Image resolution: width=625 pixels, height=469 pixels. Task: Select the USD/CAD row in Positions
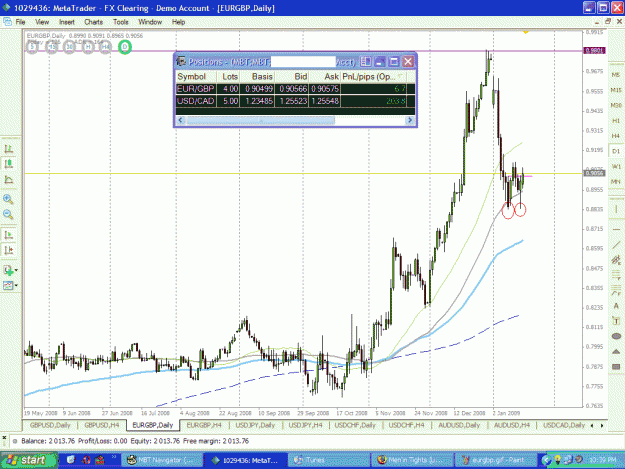click(x=295, y=101)
